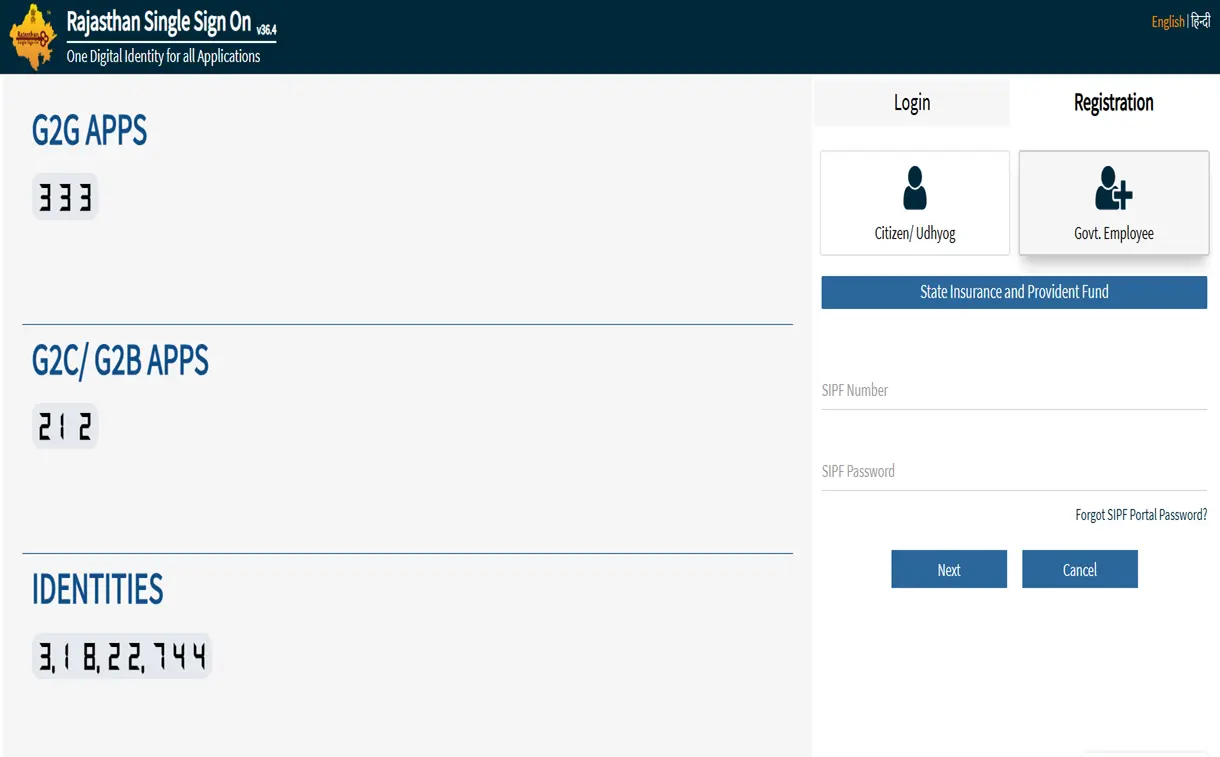Click State Insurance and Provident Fund button
1220x757 pixels.
point(1014,292)
